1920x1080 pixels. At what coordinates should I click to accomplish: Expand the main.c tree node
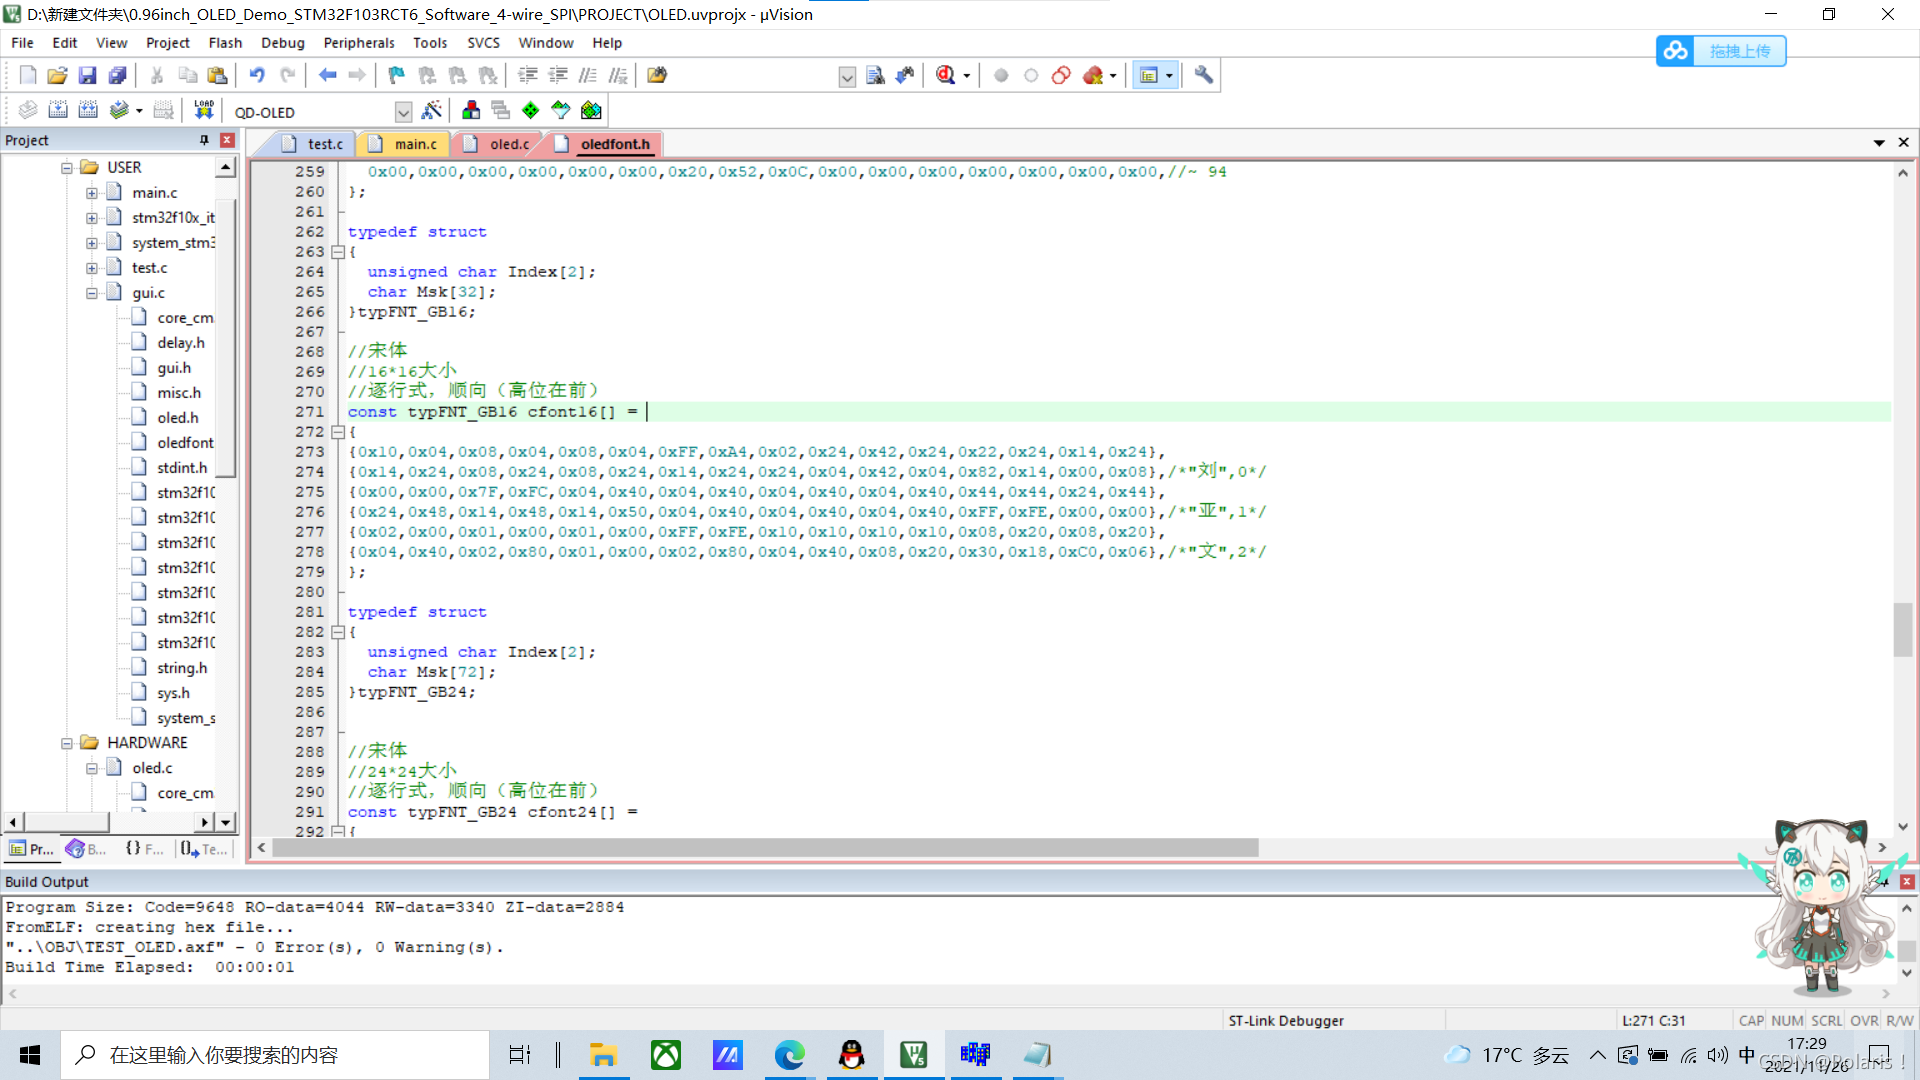91,193
